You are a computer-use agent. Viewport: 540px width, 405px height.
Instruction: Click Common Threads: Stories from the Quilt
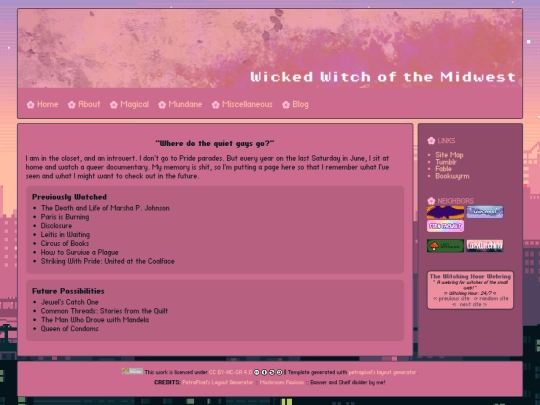[104, 311]
